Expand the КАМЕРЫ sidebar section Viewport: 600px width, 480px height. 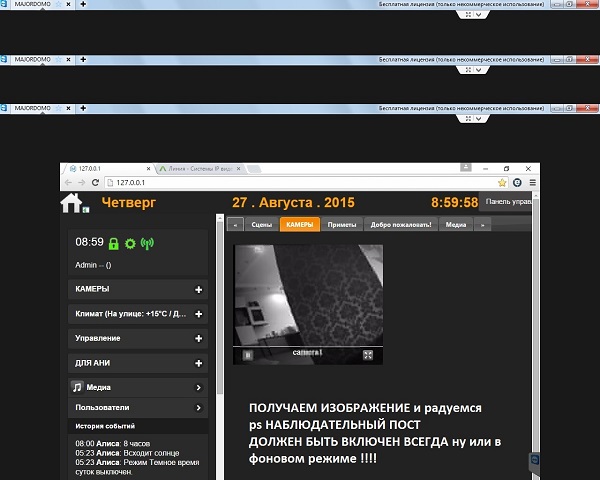click(198, 289)
